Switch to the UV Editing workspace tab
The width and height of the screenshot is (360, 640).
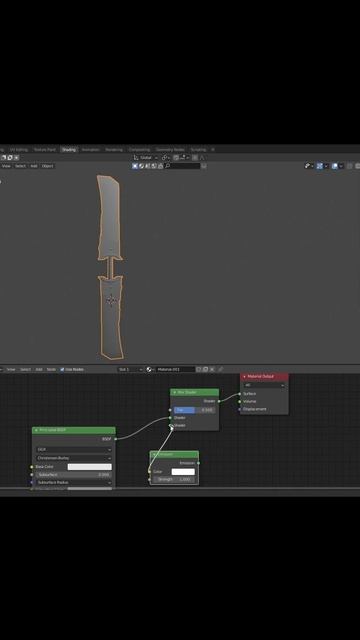click(19, 150)
